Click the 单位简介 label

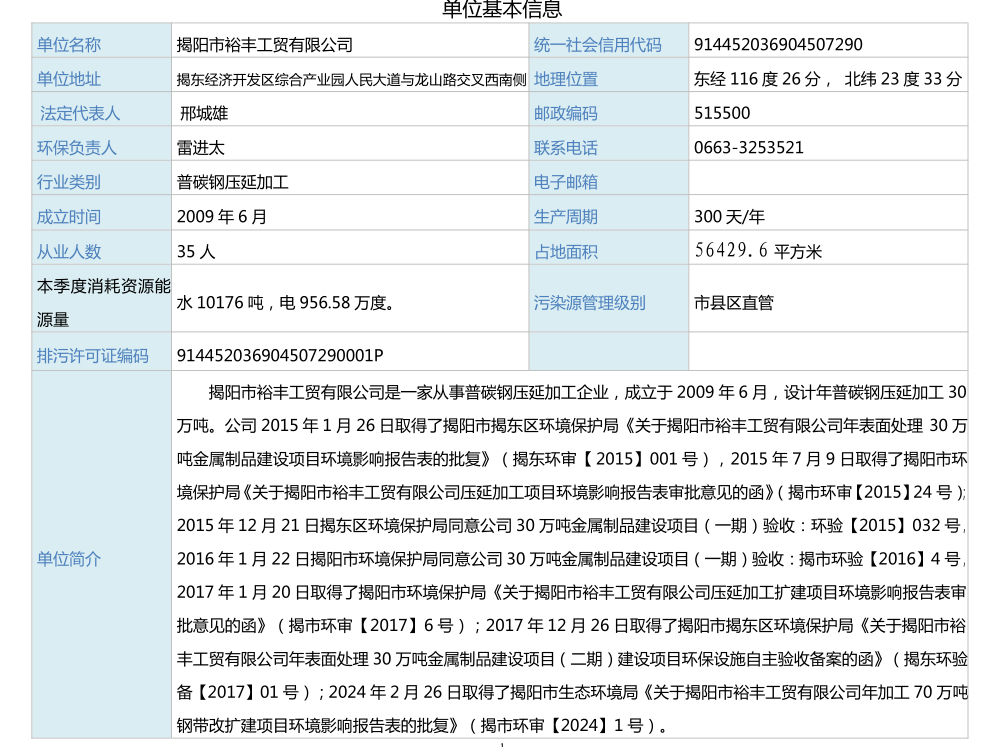click(x=69, y=559)
